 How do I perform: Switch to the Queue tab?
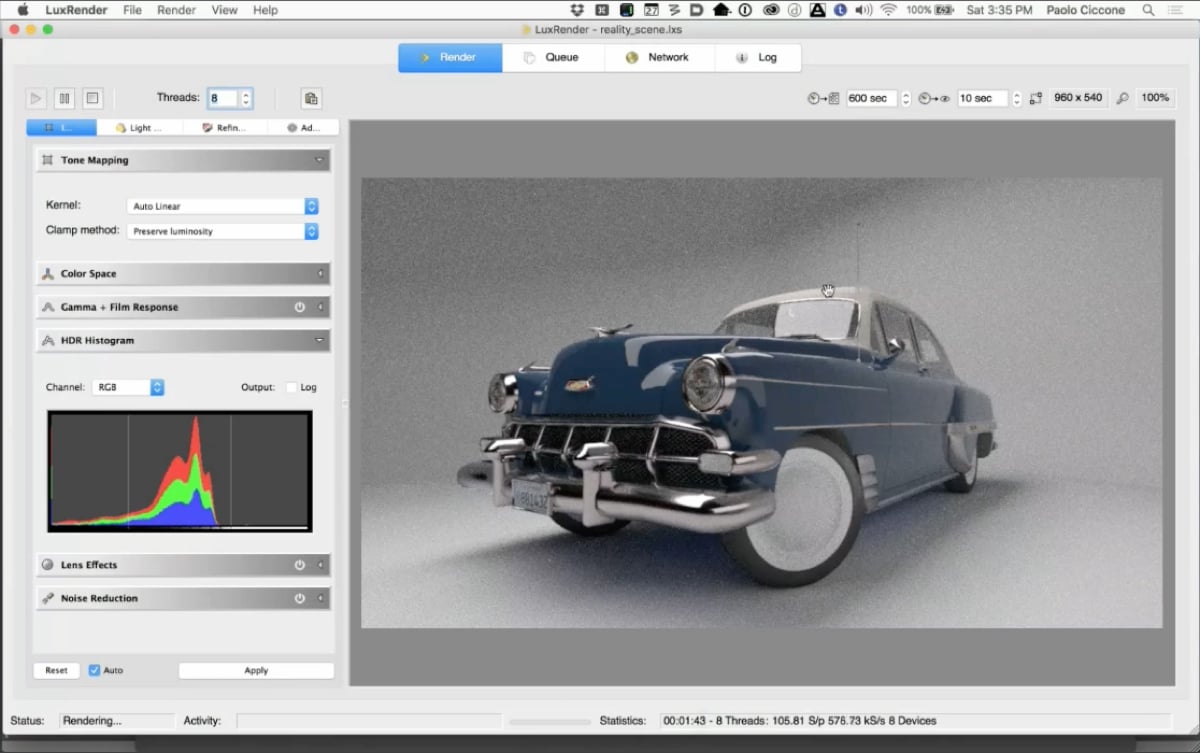point(552,57)
